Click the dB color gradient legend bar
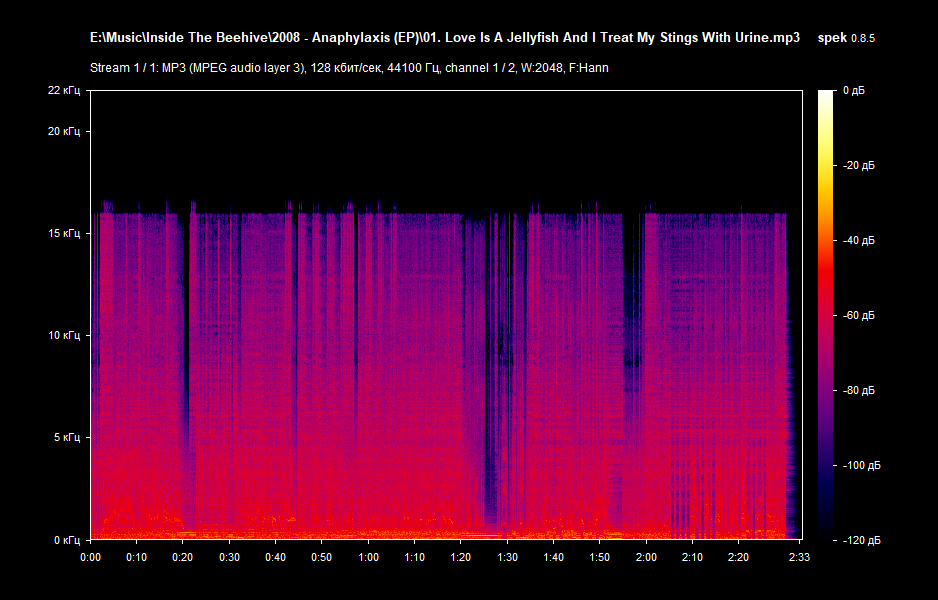Image resolution: width=938 pixels, height=600 pixels. point(826,315)
